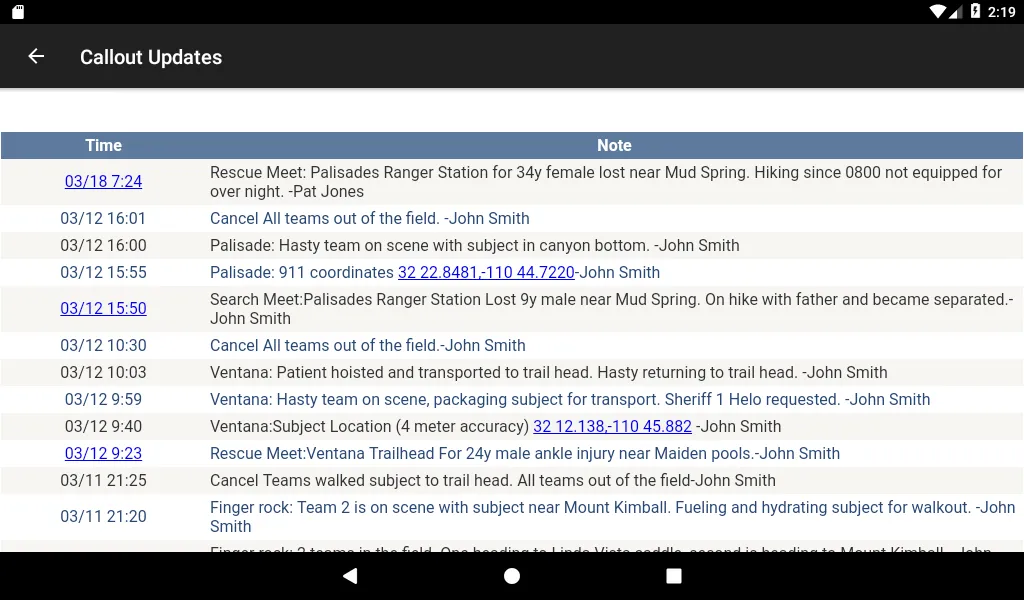
Task: Select the Sheriff 1 Helo requested note
Action: point(569,400)
